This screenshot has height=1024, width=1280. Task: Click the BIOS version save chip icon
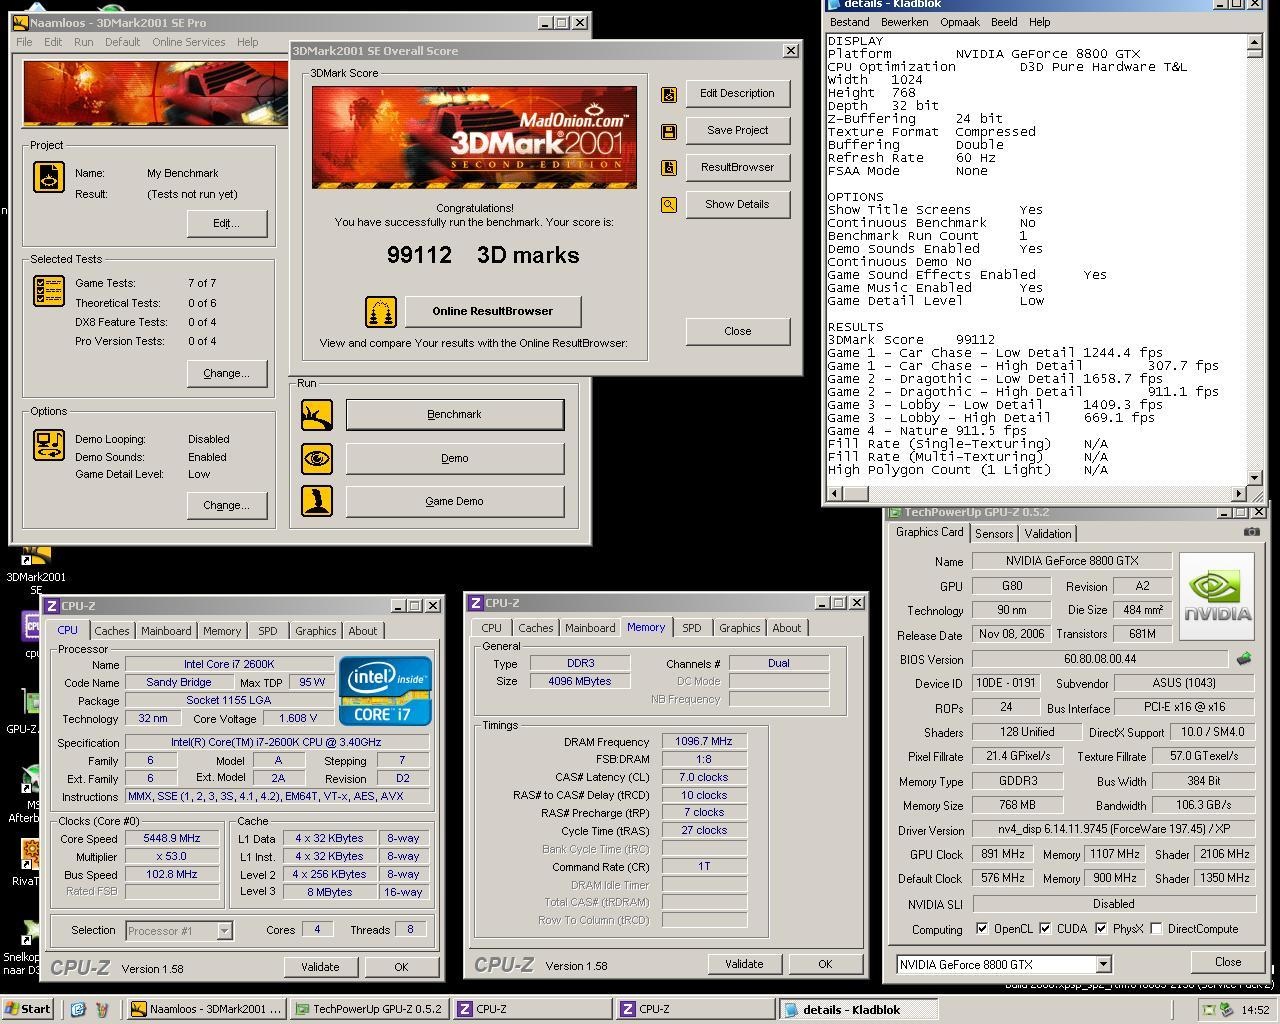click(1244, 659)
